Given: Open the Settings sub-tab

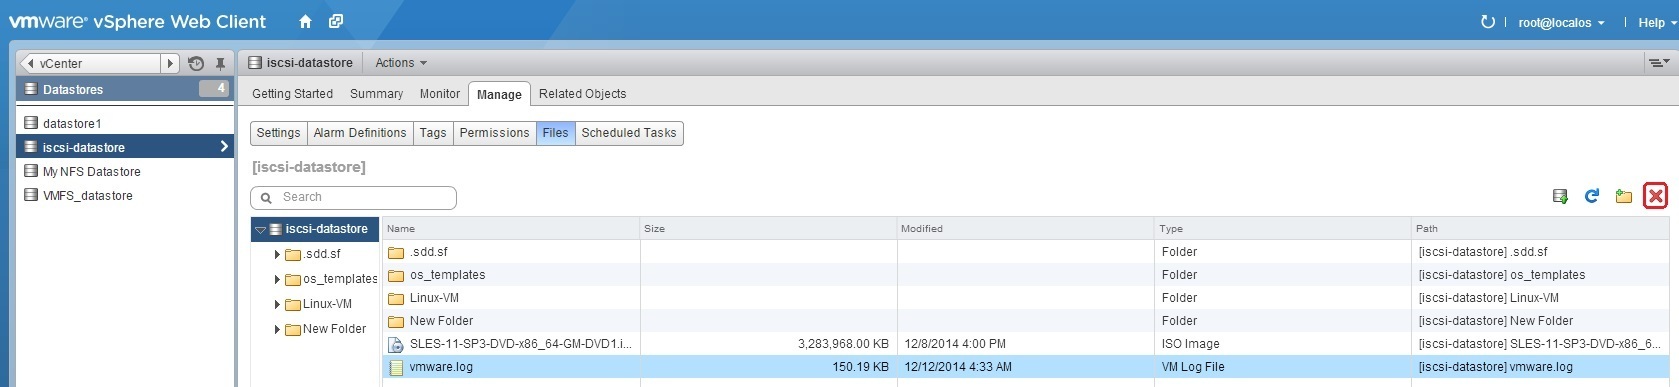Looking at the screenshot, I should pos(278,133).
